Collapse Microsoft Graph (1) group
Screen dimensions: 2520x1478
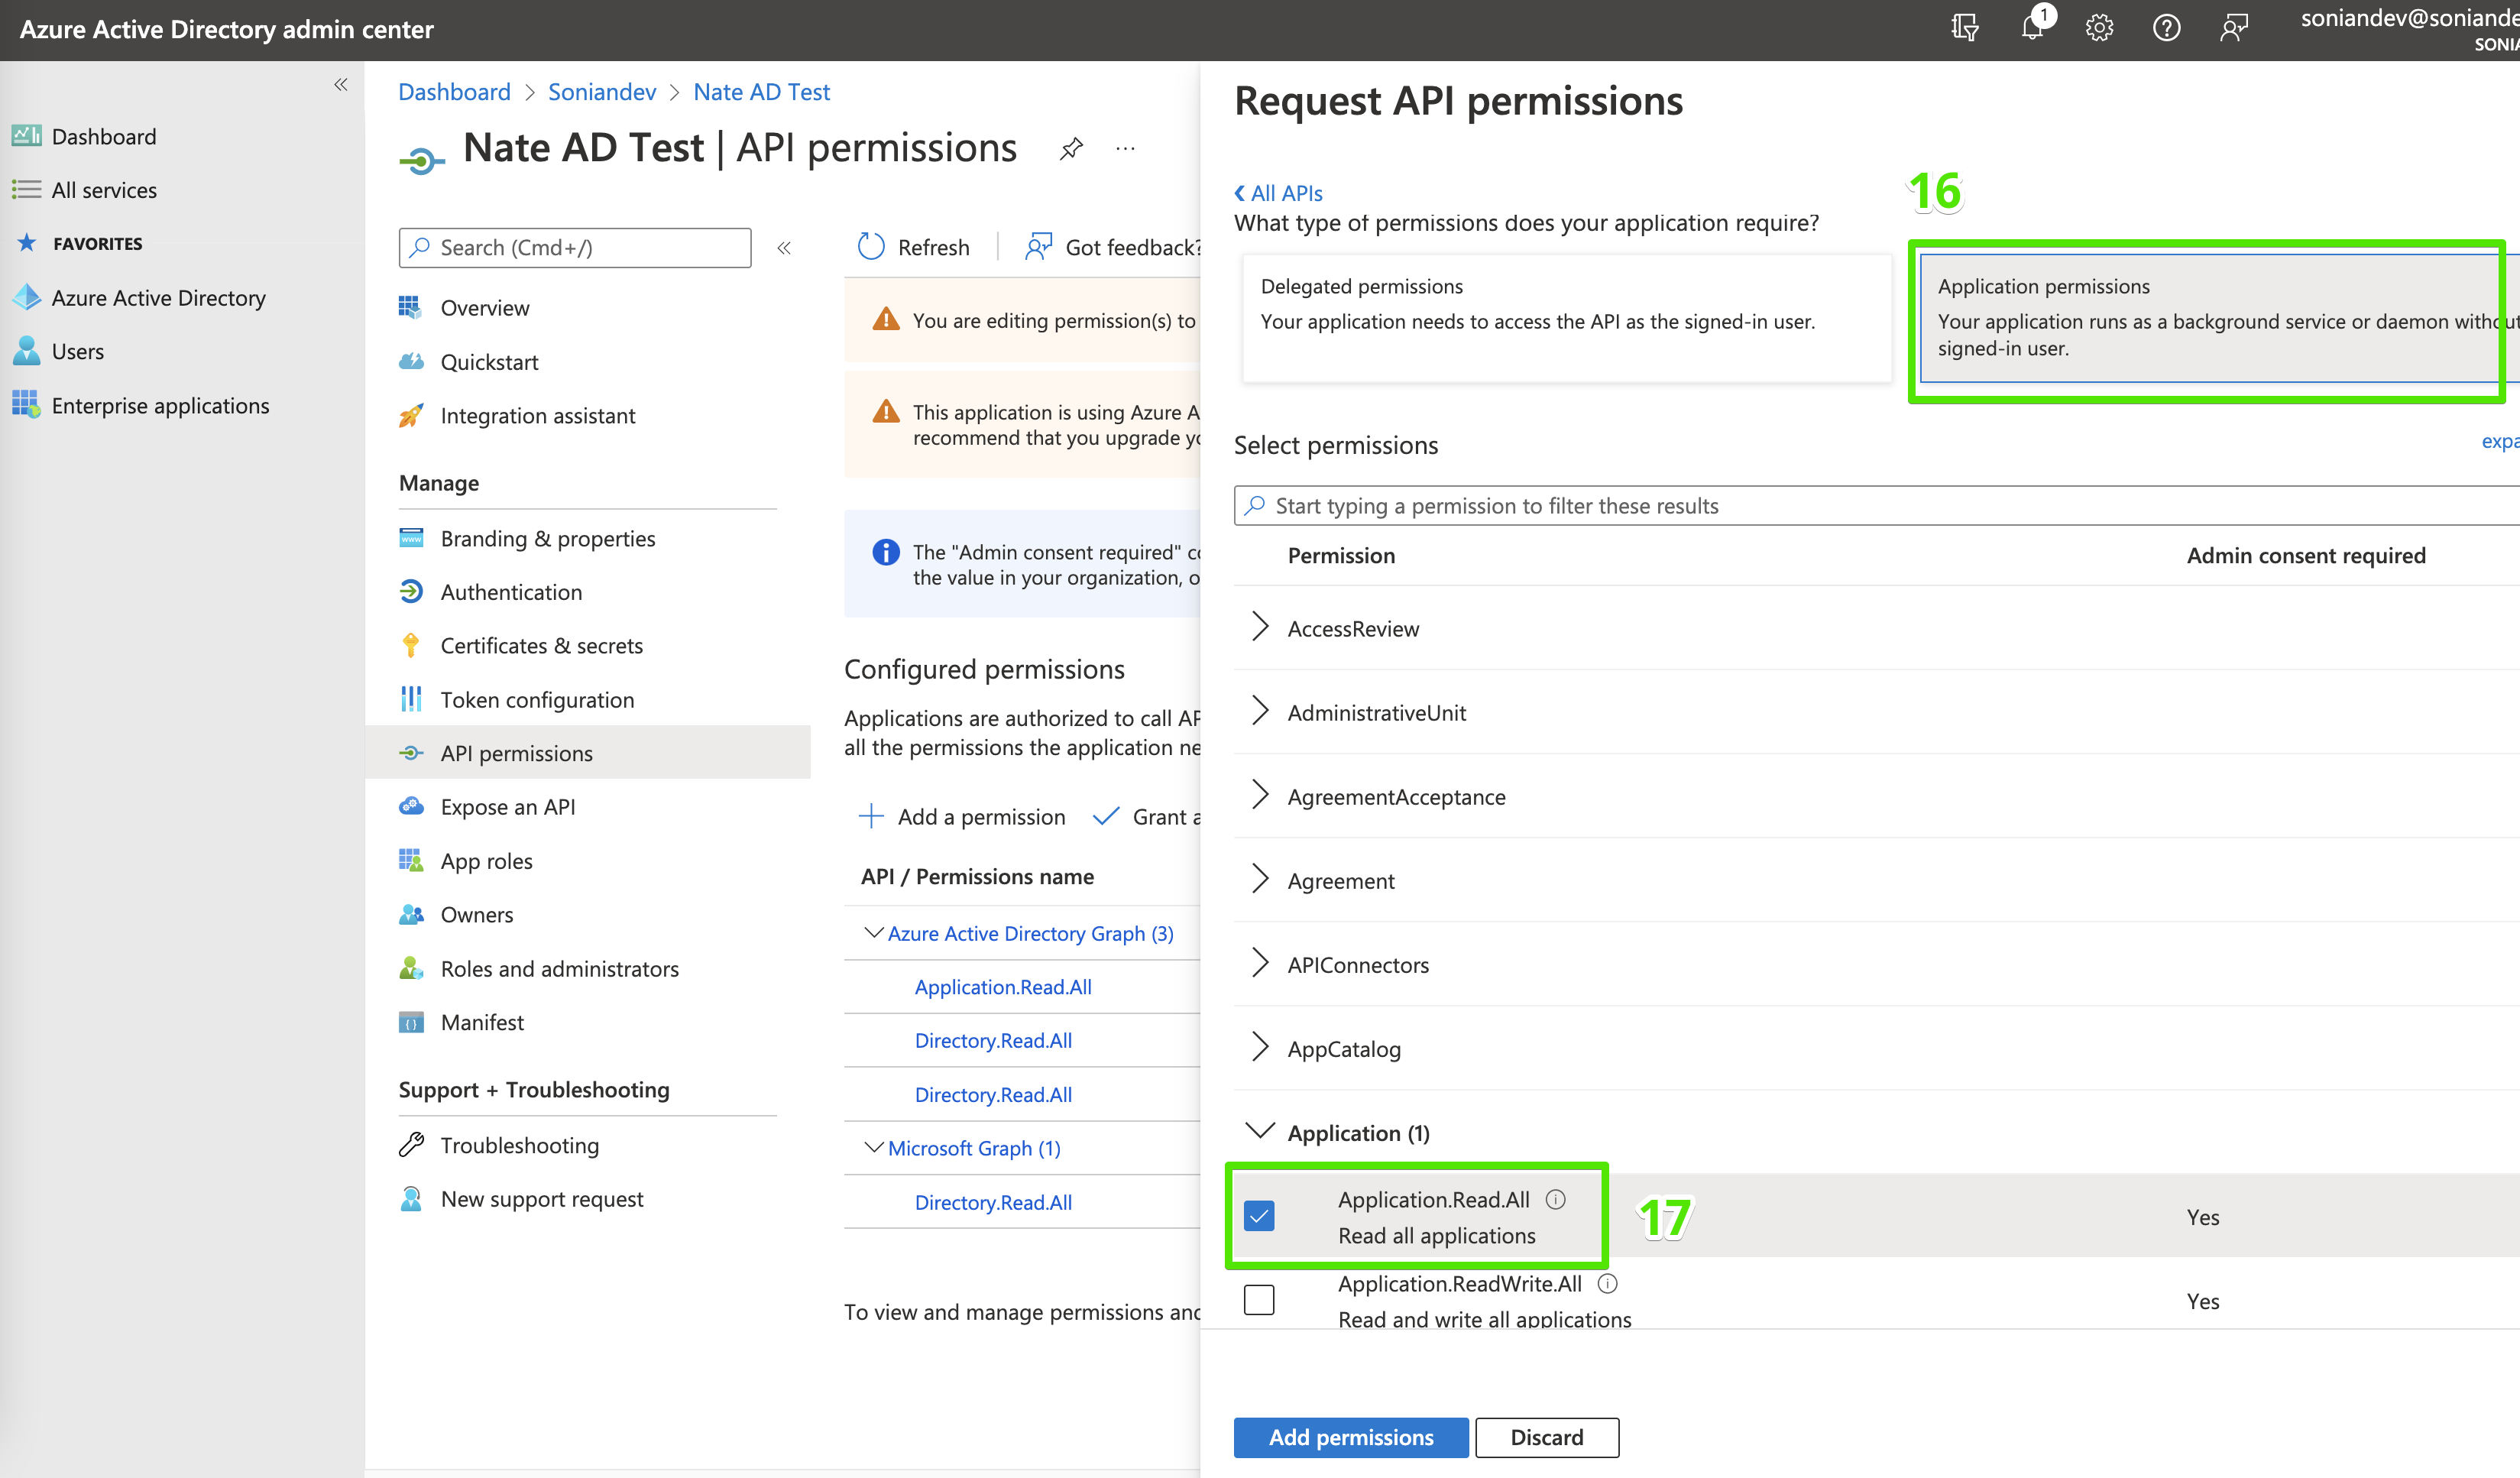coord(873,1147)
